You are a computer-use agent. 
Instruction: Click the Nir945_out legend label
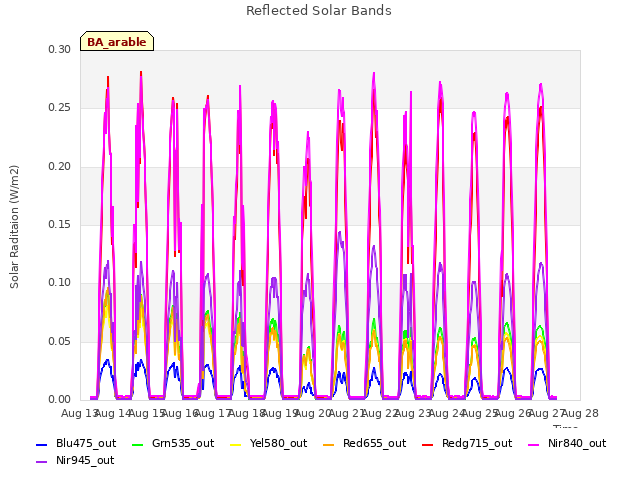click(85, 460)
